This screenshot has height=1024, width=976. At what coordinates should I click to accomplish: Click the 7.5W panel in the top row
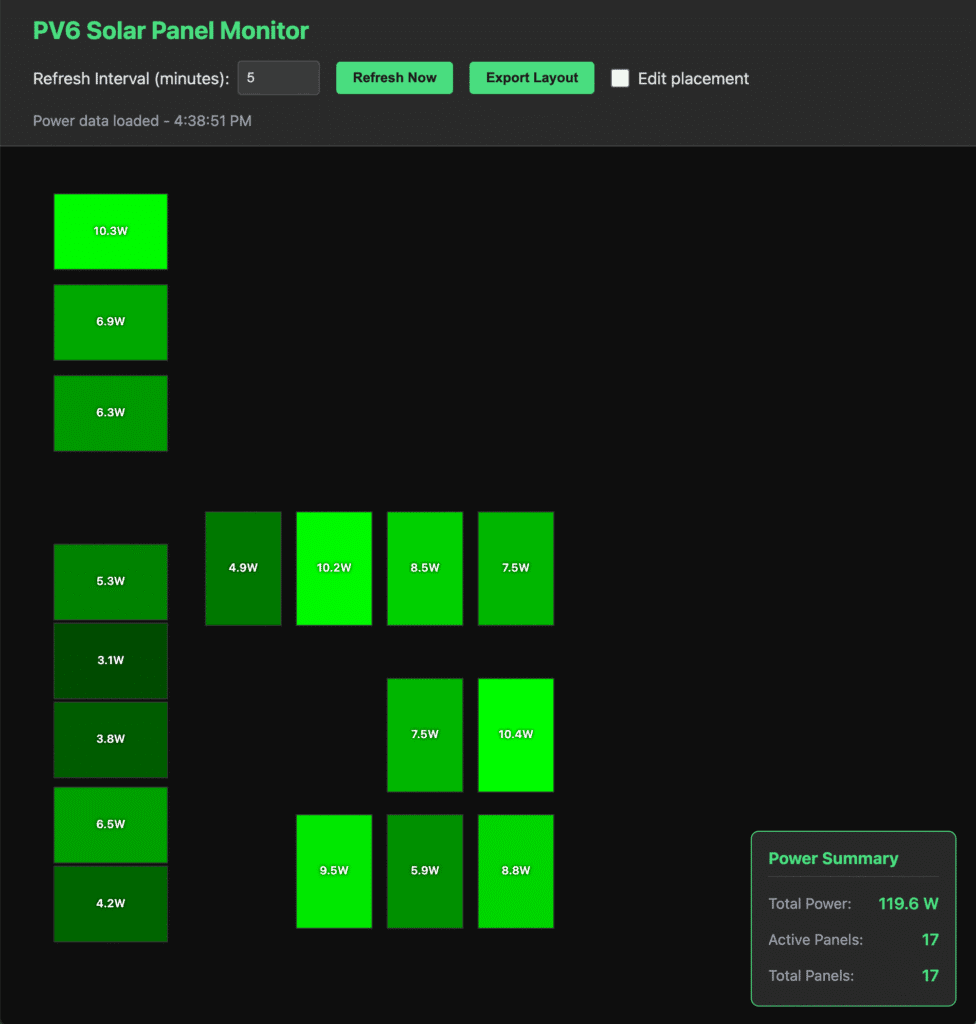pos(515,568)
